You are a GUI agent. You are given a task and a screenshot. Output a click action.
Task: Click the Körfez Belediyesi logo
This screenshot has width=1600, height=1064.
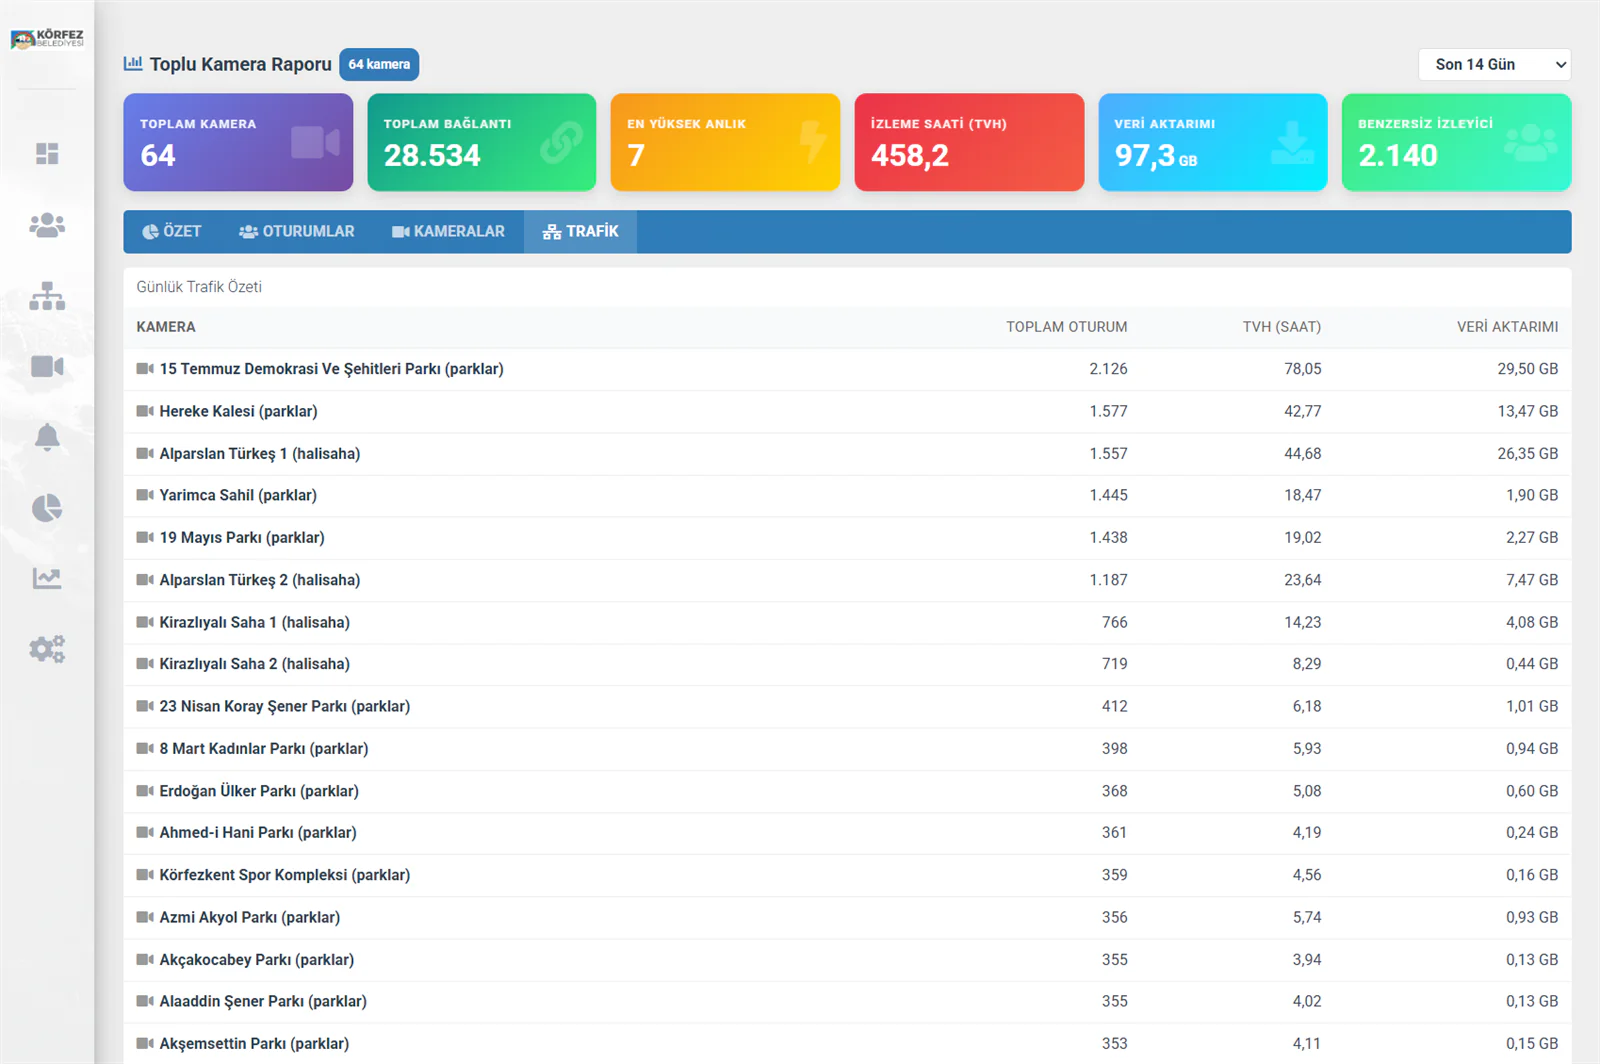pyautogui.click(x=47, y=39)
